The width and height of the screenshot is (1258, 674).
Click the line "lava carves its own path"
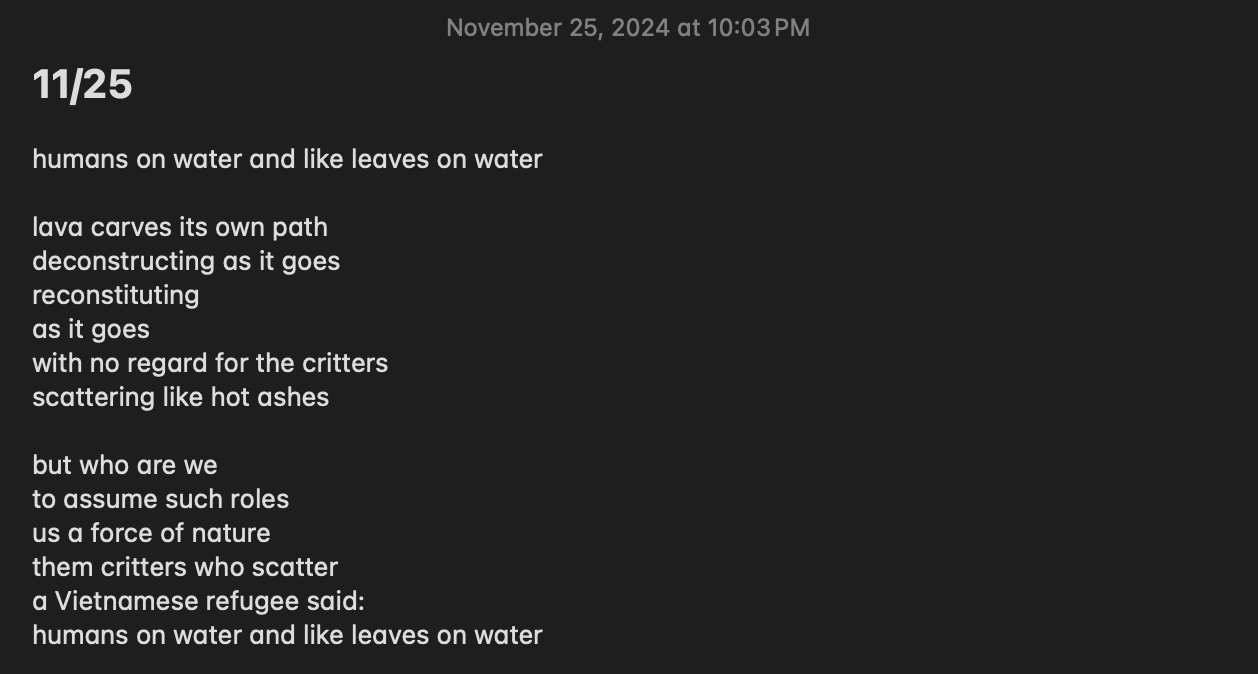pos(180,227)
